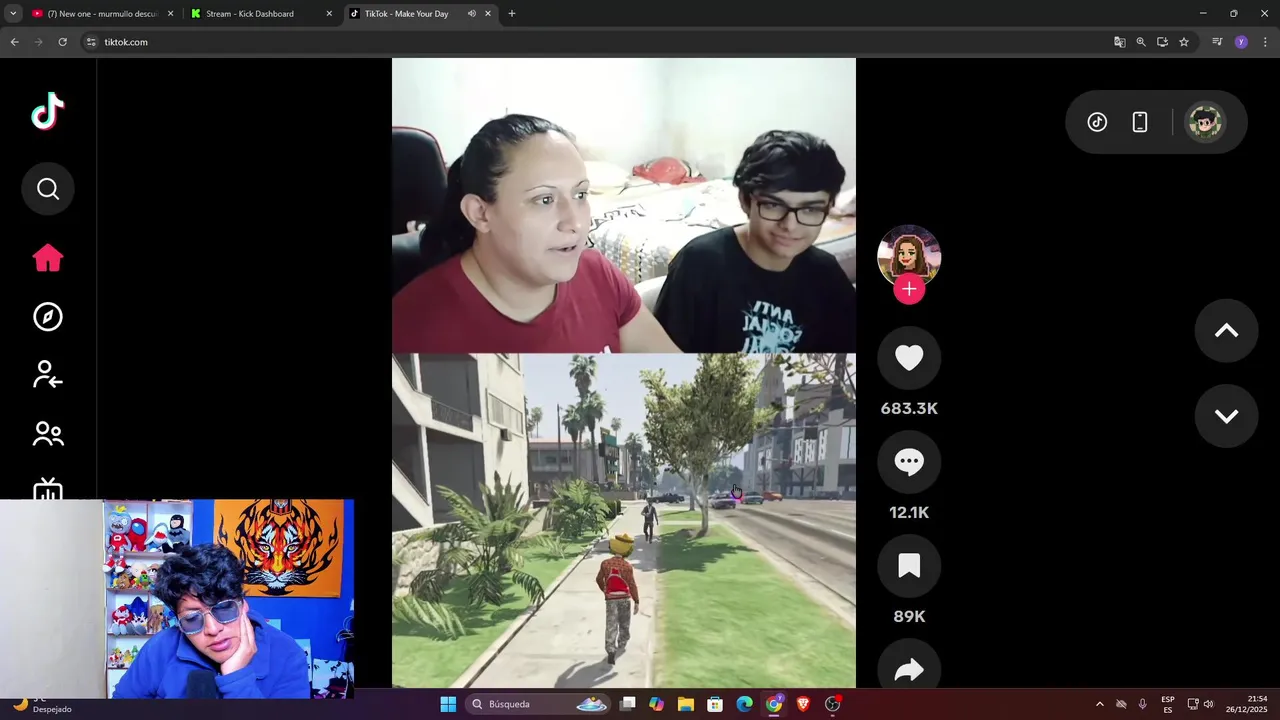Mute the TikTok tab audio icon
The width and height of the screenshot is (1280, 720).
point(472,14)
